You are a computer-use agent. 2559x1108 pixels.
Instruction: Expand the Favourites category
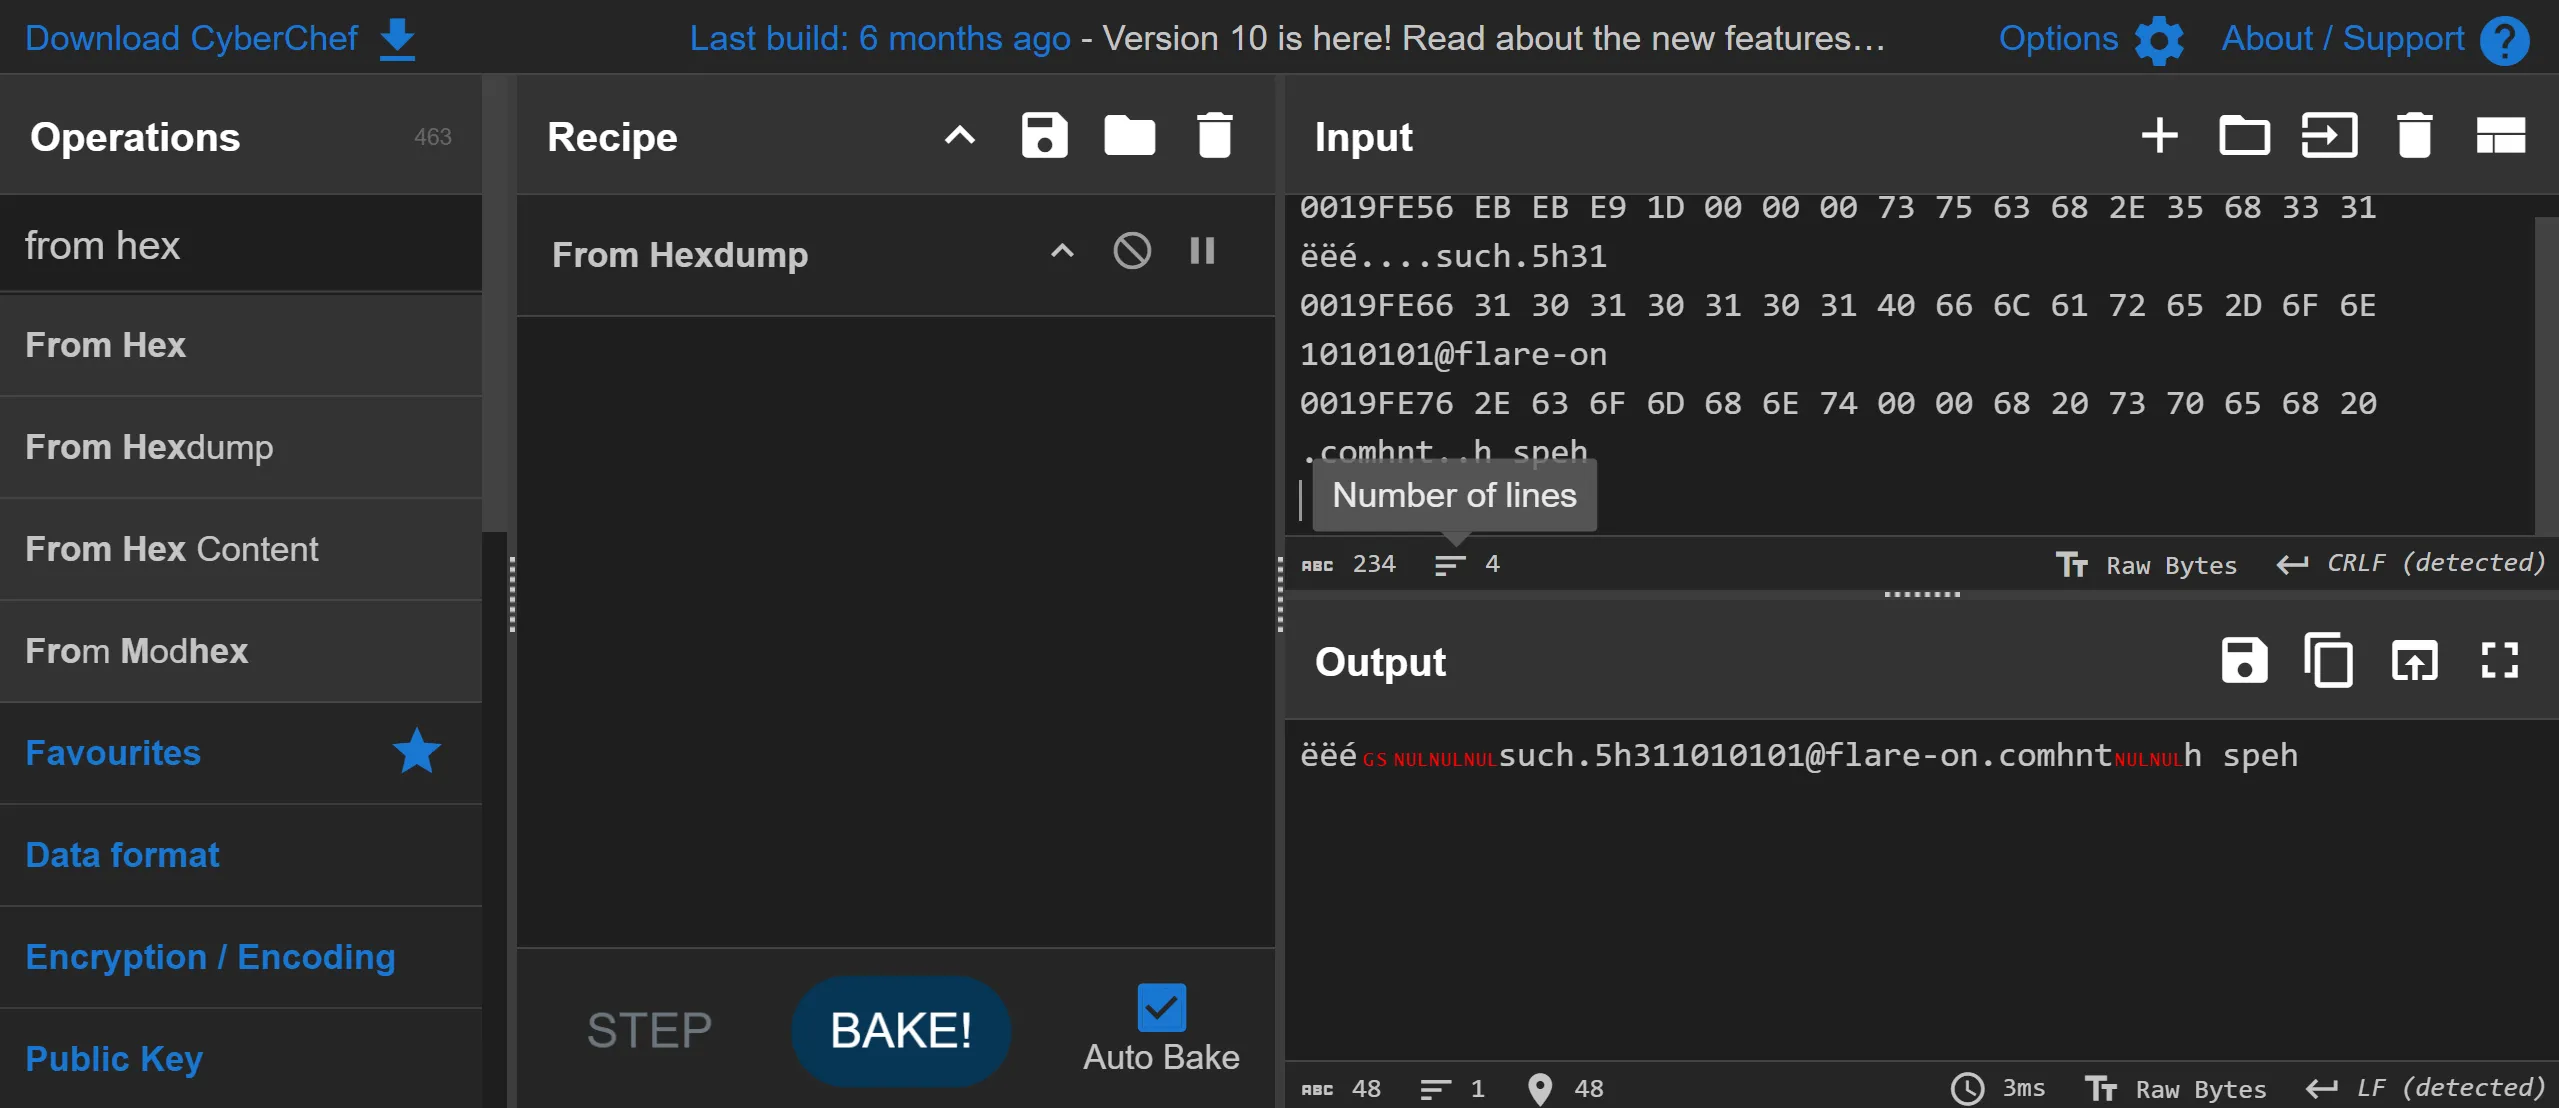(x=113, y=753)
